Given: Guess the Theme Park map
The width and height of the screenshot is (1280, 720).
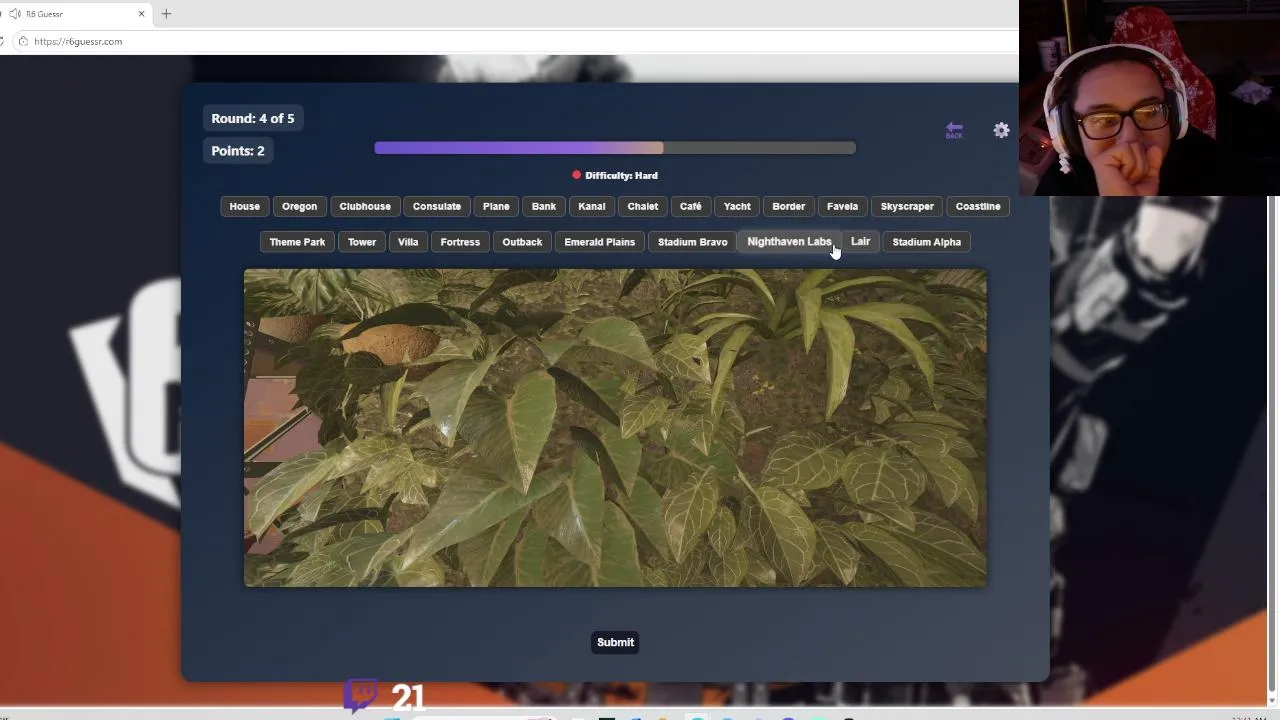Looking at the screenshot, I should coord(297,242).
